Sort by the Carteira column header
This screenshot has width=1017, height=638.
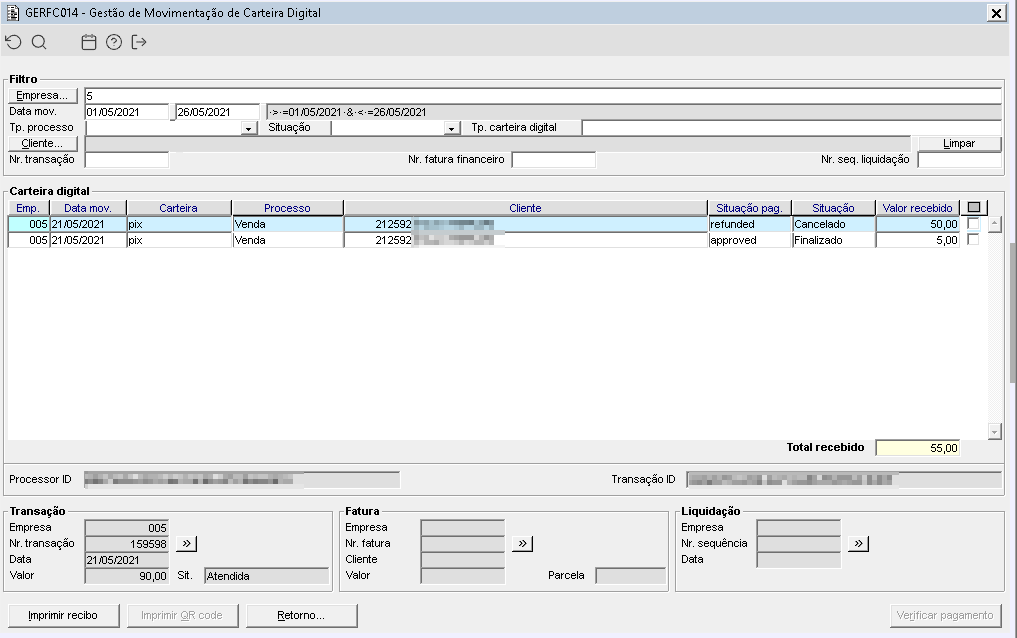(x=179, y=208)
